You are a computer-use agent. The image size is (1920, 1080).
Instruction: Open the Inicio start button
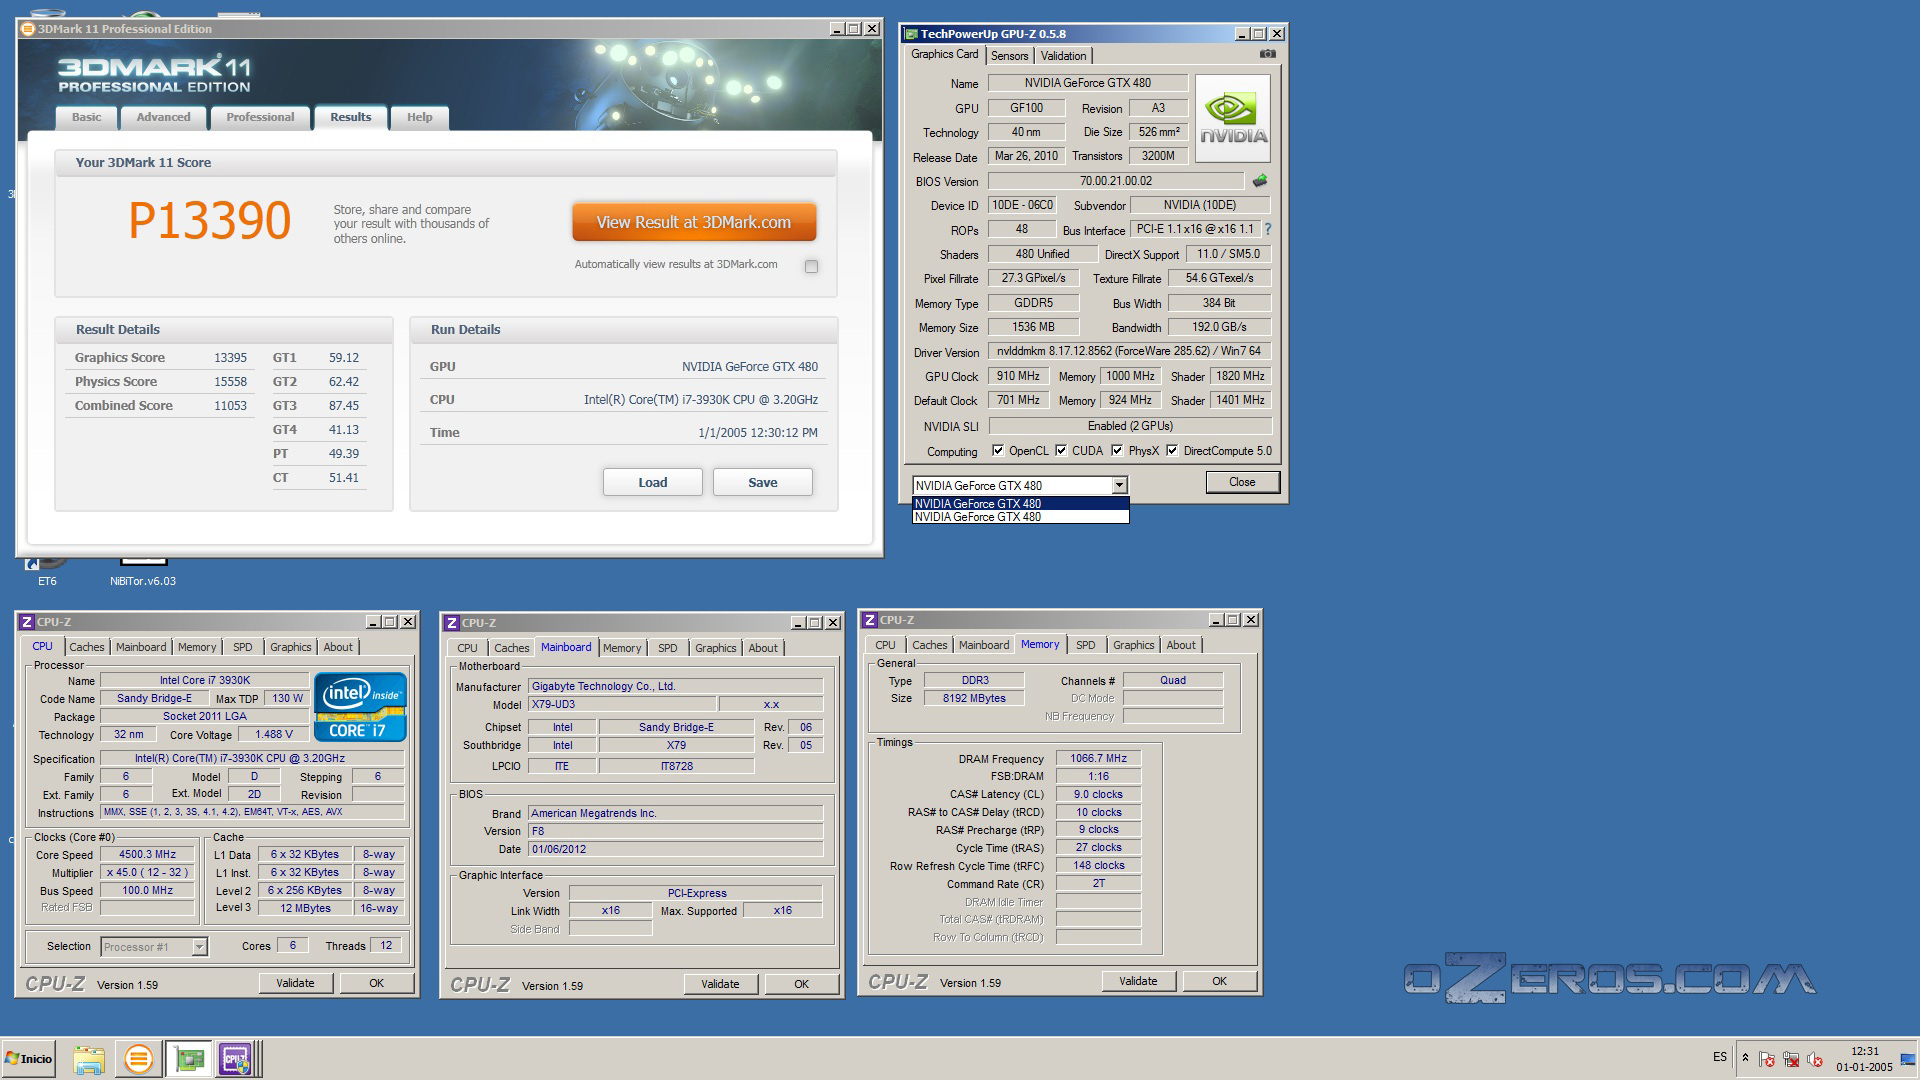click(29, 1058)
